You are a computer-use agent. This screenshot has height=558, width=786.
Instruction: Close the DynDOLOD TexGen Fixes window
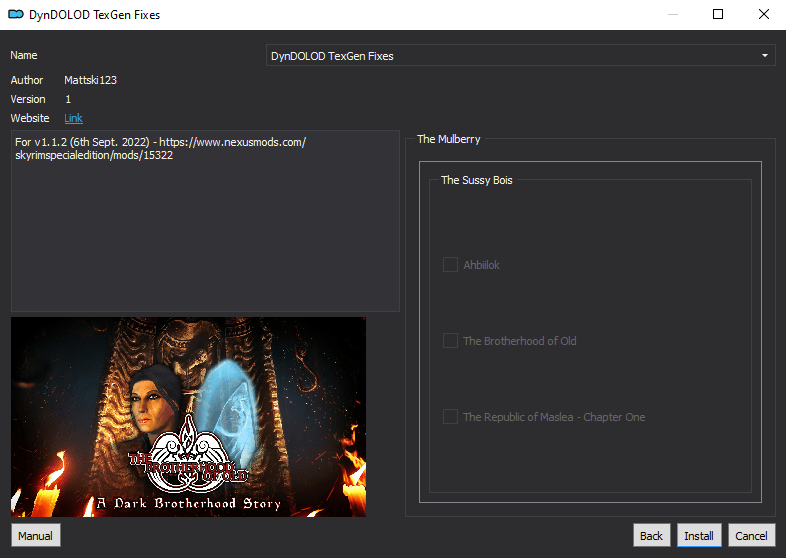[x=763, y=15]
